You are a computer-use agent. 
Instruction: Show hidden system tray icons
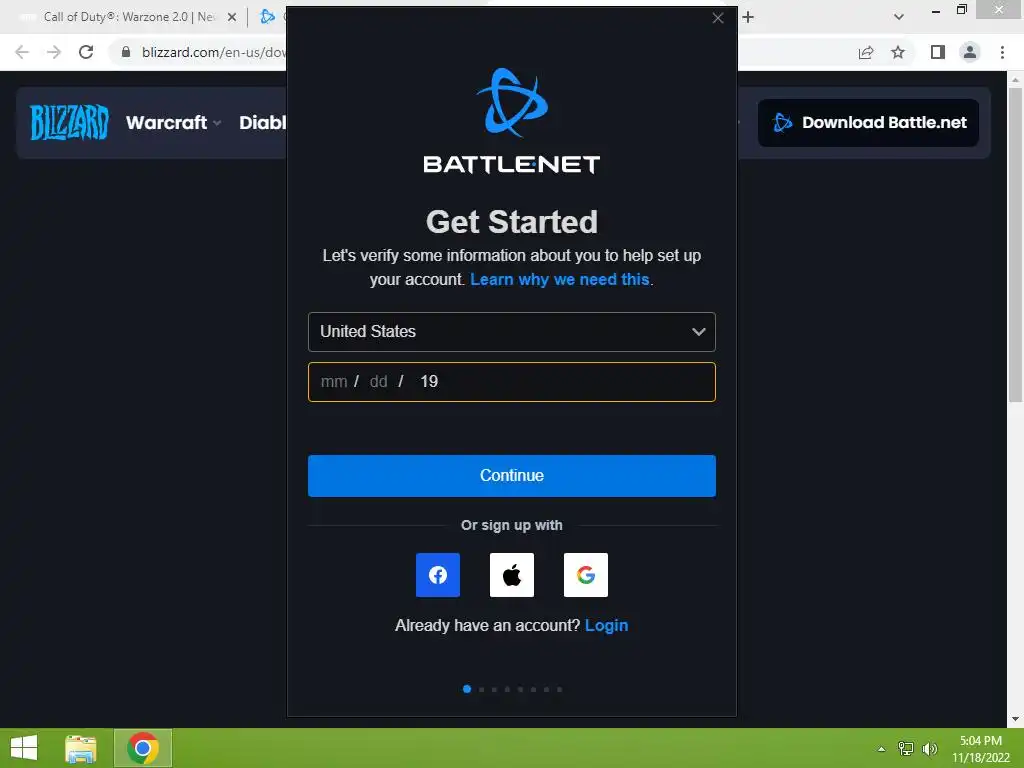point(881,749)
